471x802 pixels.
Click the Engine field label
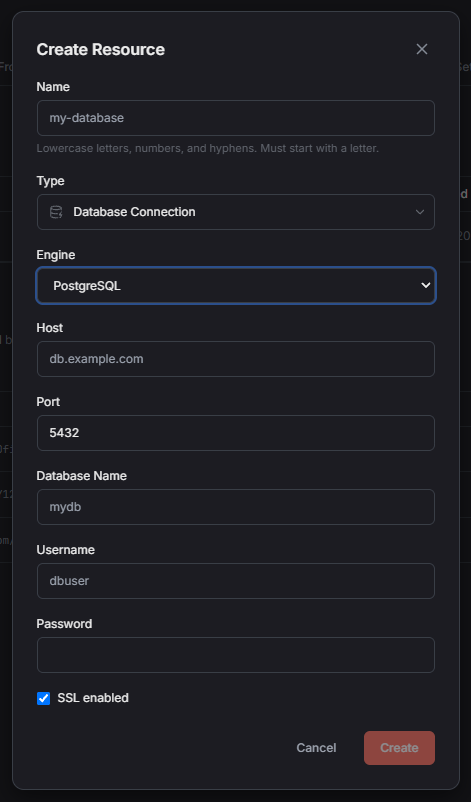[56, 255]
